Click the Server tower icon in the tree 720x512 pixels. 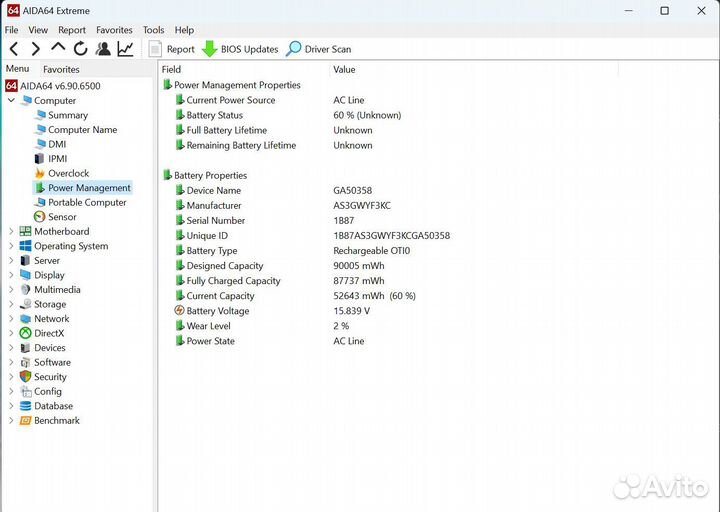(26, 260)
